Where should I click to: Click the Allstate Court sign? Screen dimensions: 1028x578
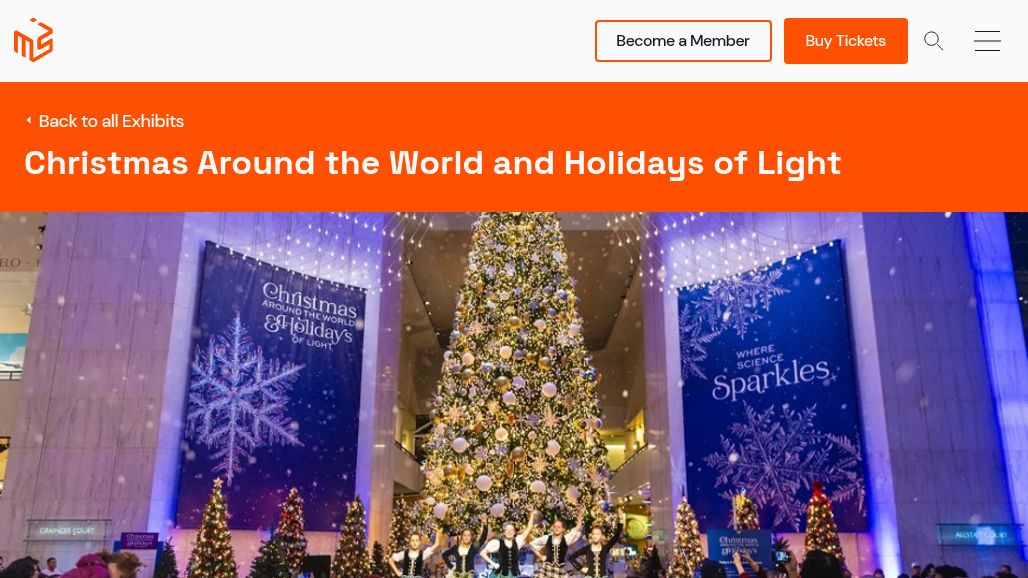[980, 535]
